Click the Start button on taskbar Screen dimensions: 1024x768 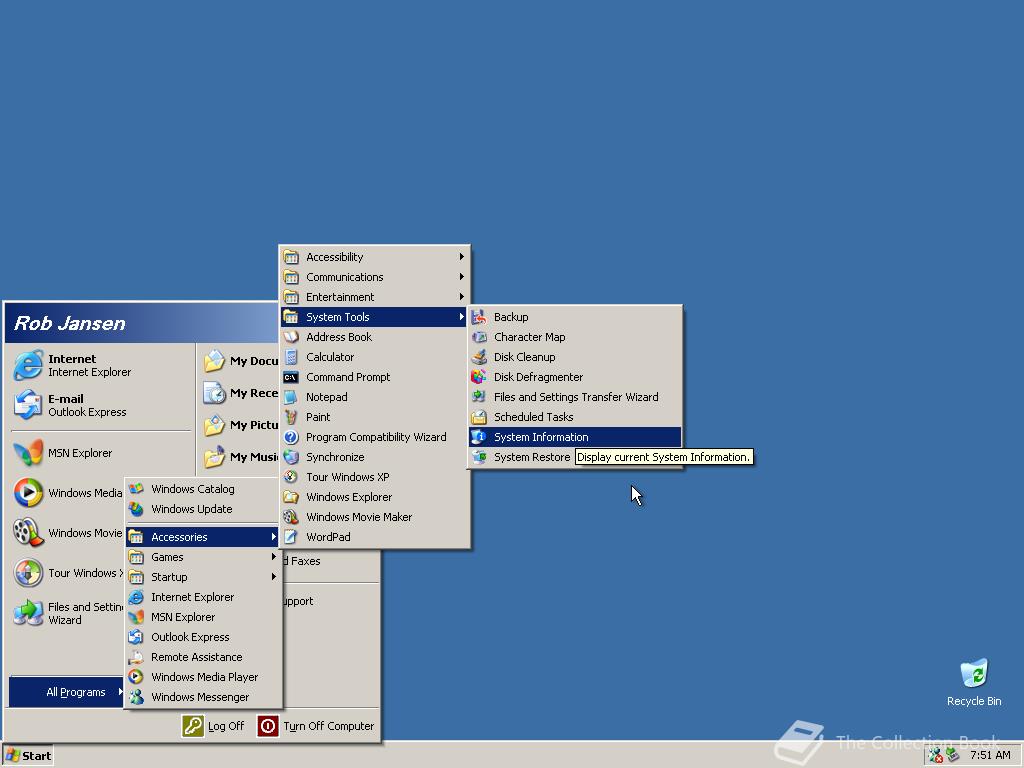pos(28,756)
